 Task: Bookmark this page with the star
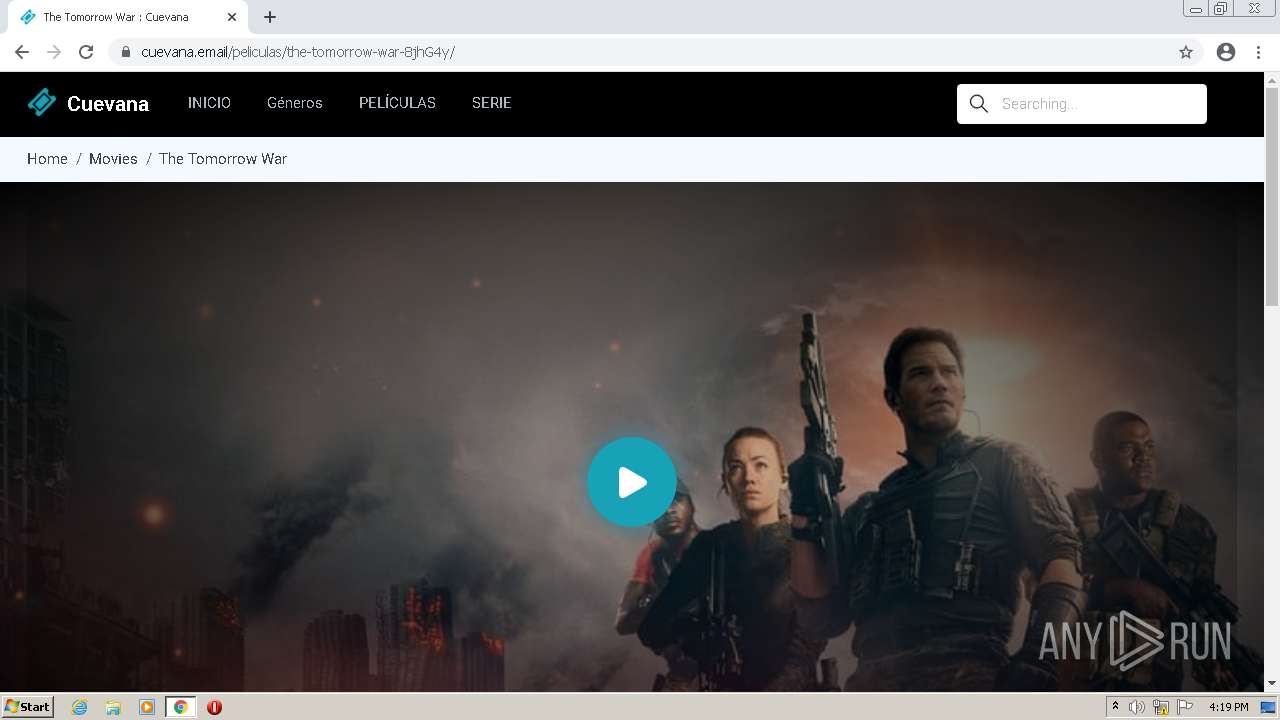(x=1186, y=52)
